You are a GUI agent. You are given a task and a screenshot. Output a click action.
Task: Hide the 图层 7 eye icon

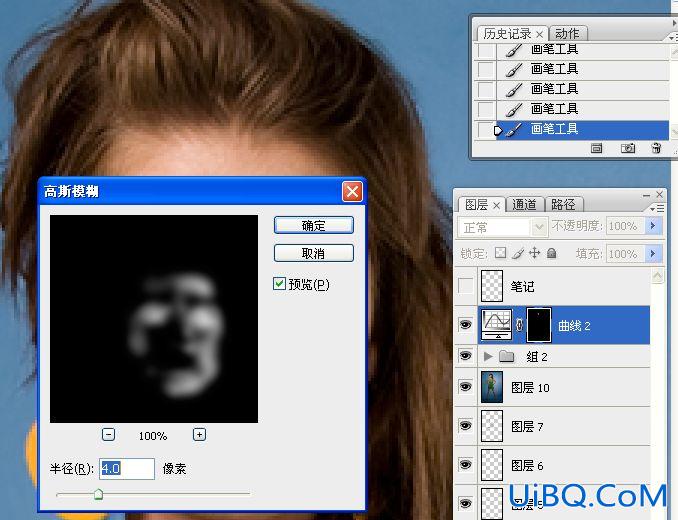(465, 426)
